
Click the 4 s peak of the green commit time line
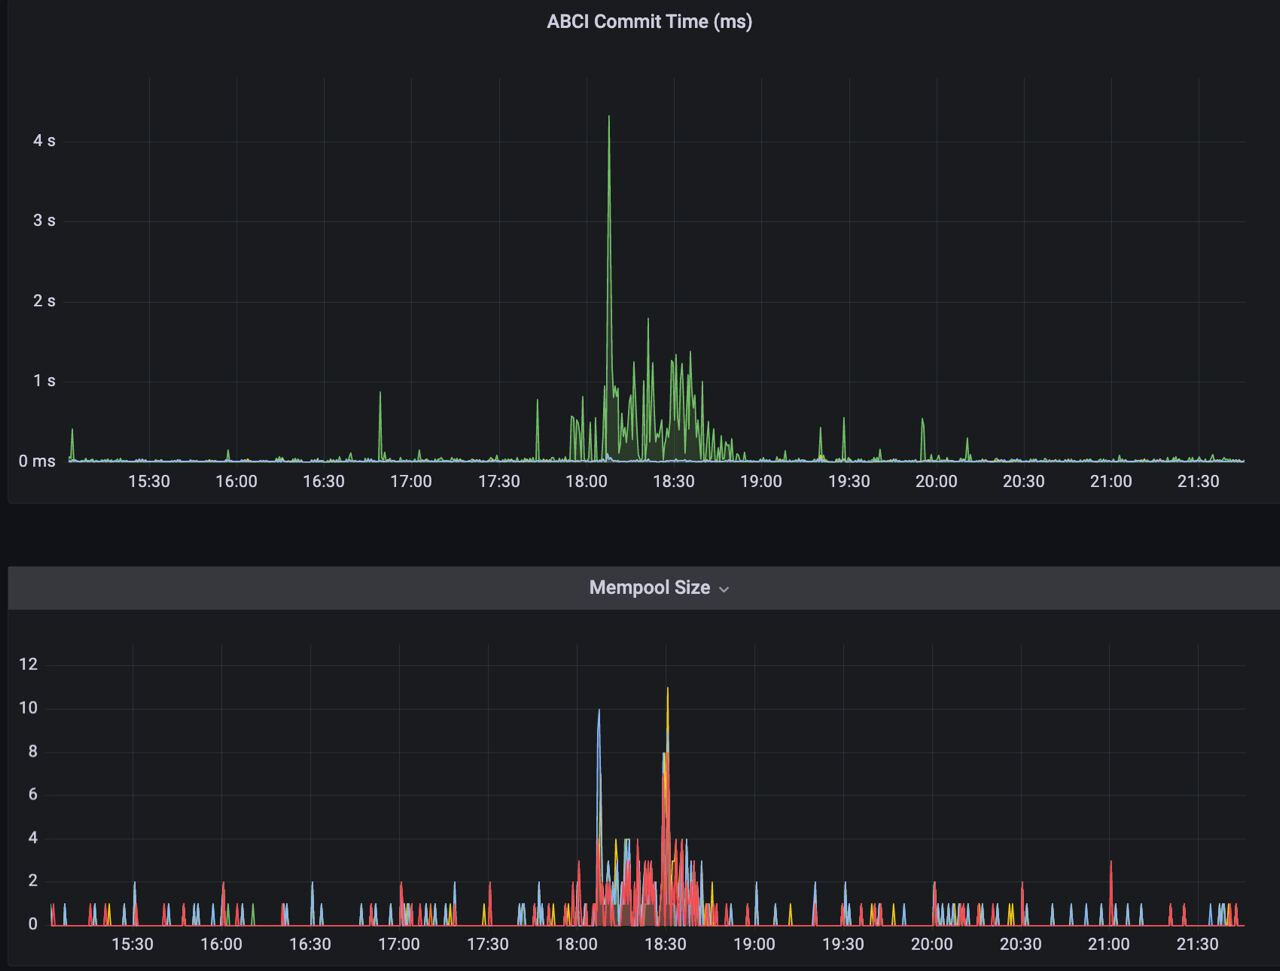point(609,119)
